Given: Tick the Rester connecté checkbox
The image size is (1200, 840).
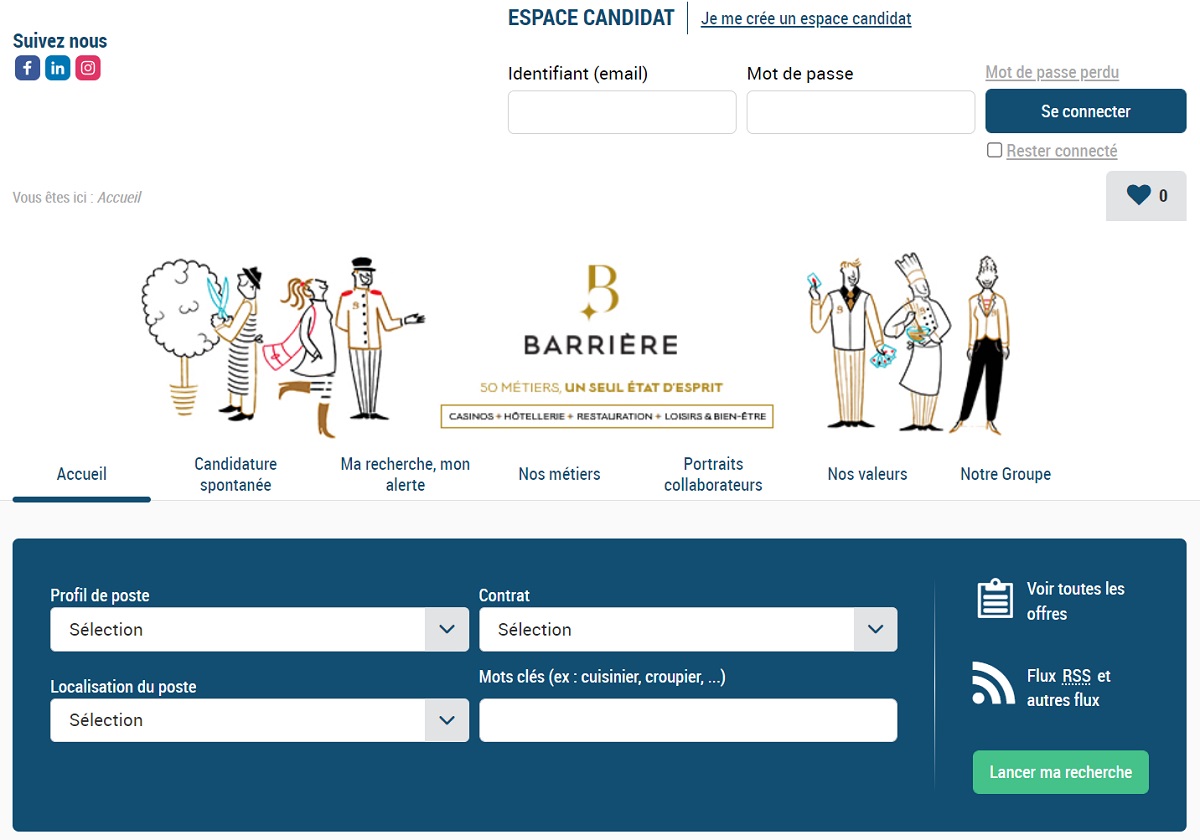Looking at the screenshot, I should tap(994, 150).
